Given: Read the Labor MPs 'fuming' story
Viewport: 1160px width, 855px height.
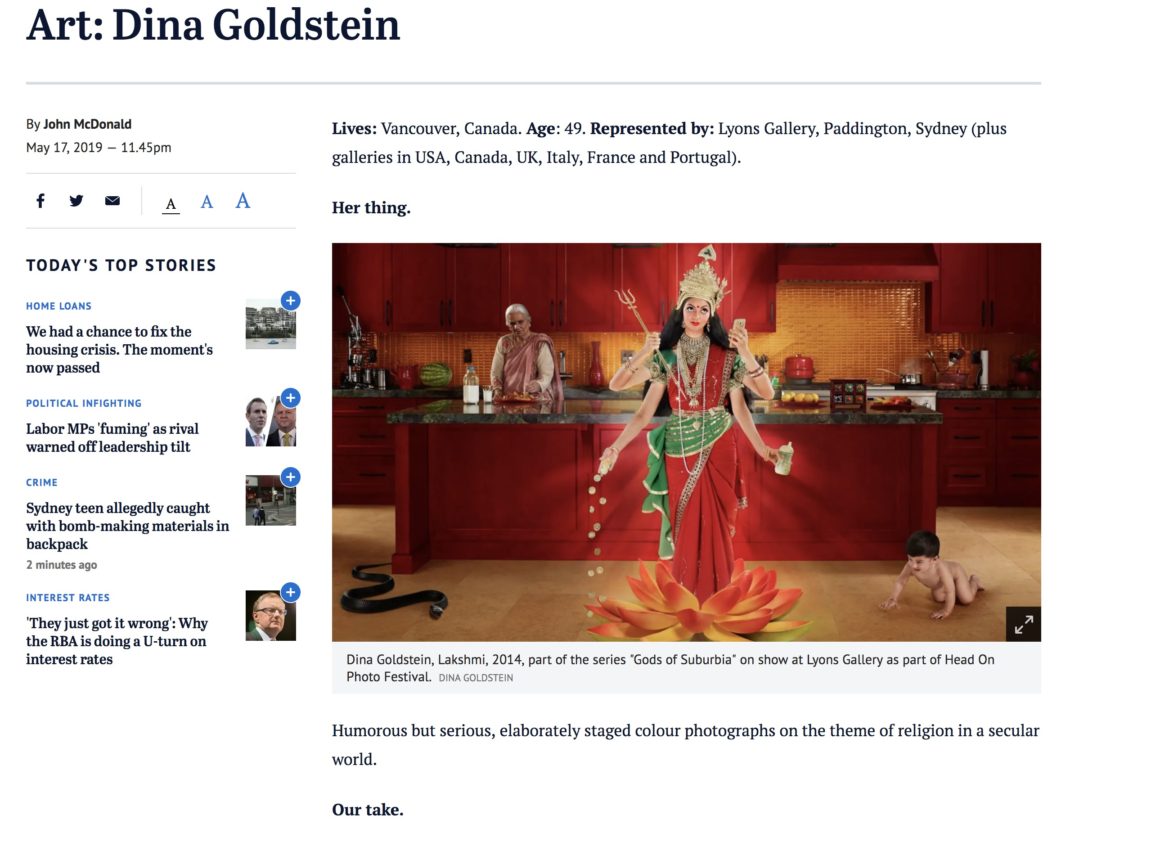Looking at the screenshot, I should [112, 437].
